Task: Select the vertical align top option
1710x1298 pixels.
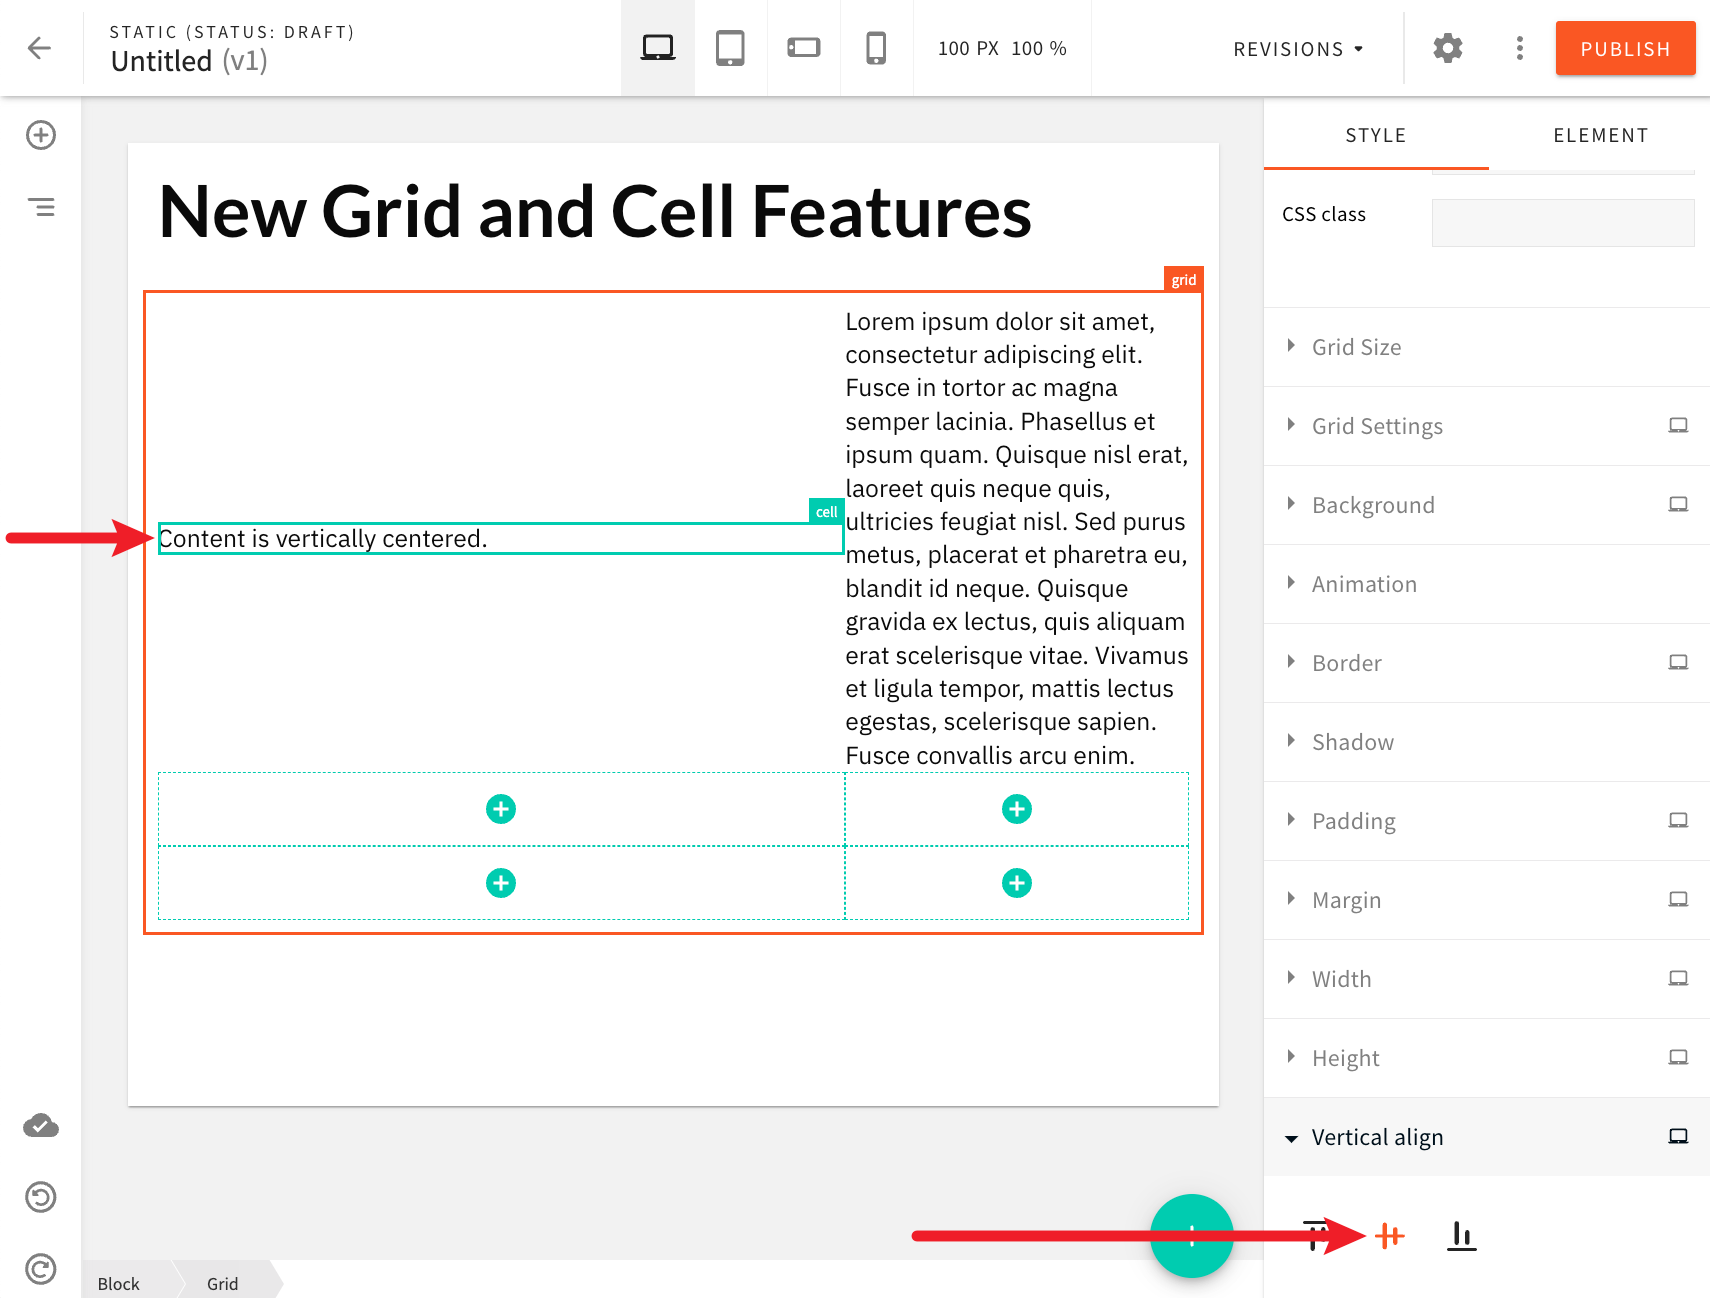Action: point(1315,1236)
